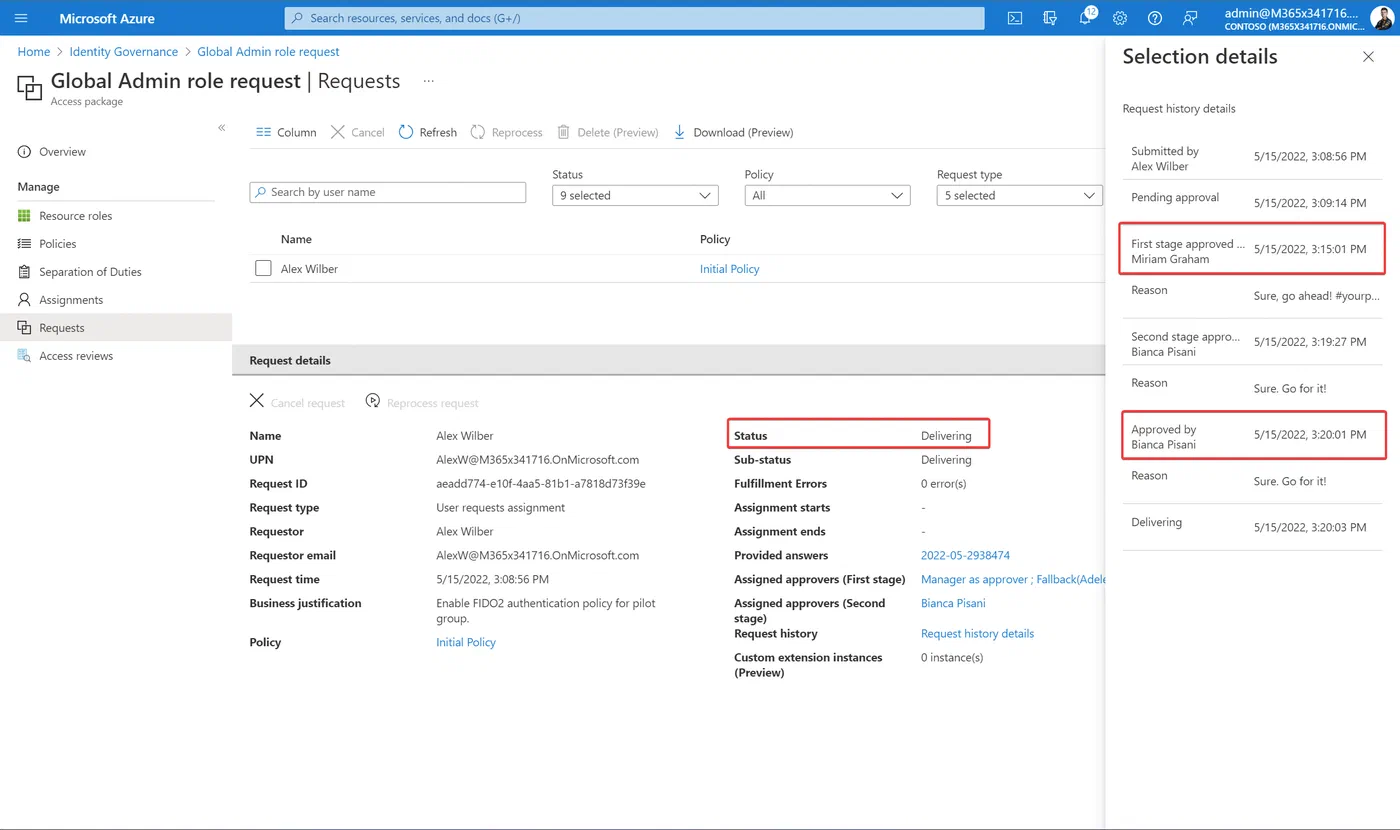Click the Column toolbar button

[x=286, y=132]
